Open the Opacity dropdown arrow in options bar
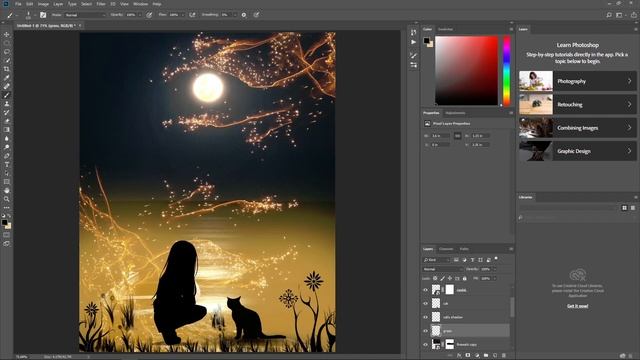Viewport: 640px width, 360px height. (140, 15)
